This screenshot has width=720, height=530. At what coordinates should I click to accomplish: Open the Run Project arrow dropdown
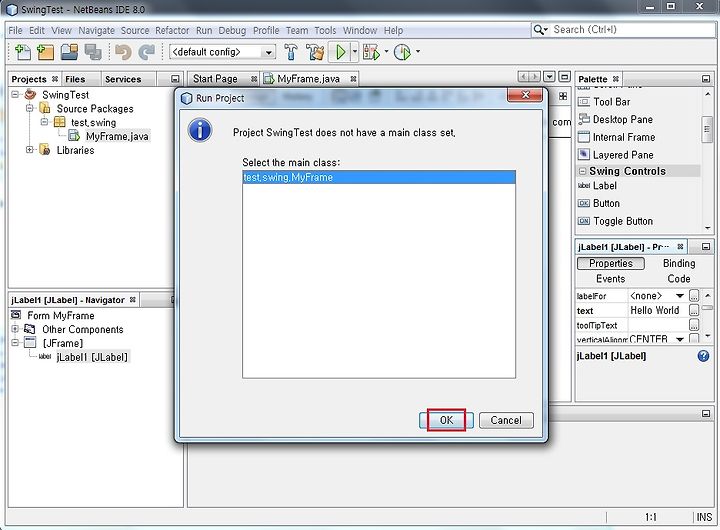tap(354, 51)
